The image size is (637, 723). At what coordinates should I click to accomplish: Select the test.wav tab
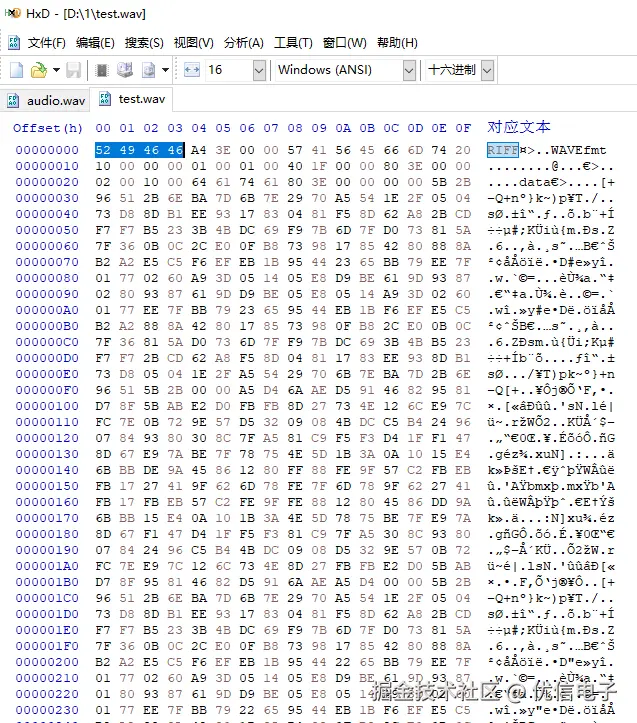132,99
